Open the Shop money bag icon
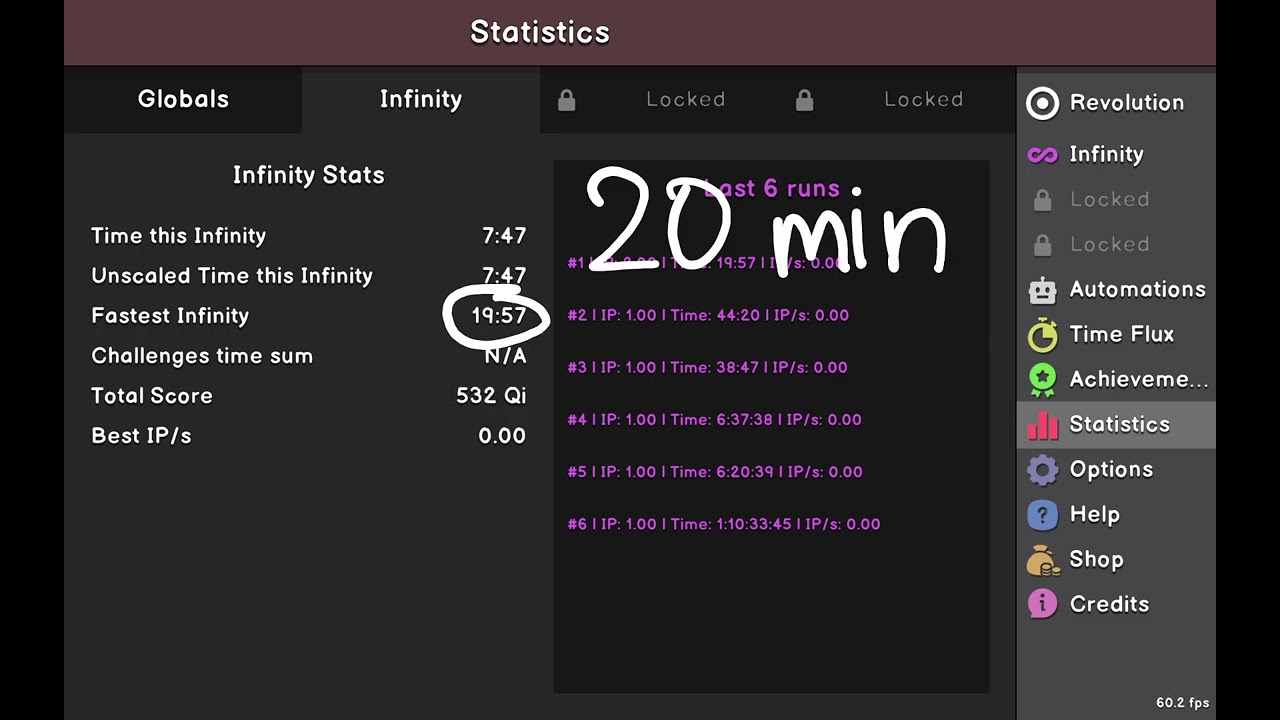The width and height of the screenshot is (1280, 720). pos(1042,560)
